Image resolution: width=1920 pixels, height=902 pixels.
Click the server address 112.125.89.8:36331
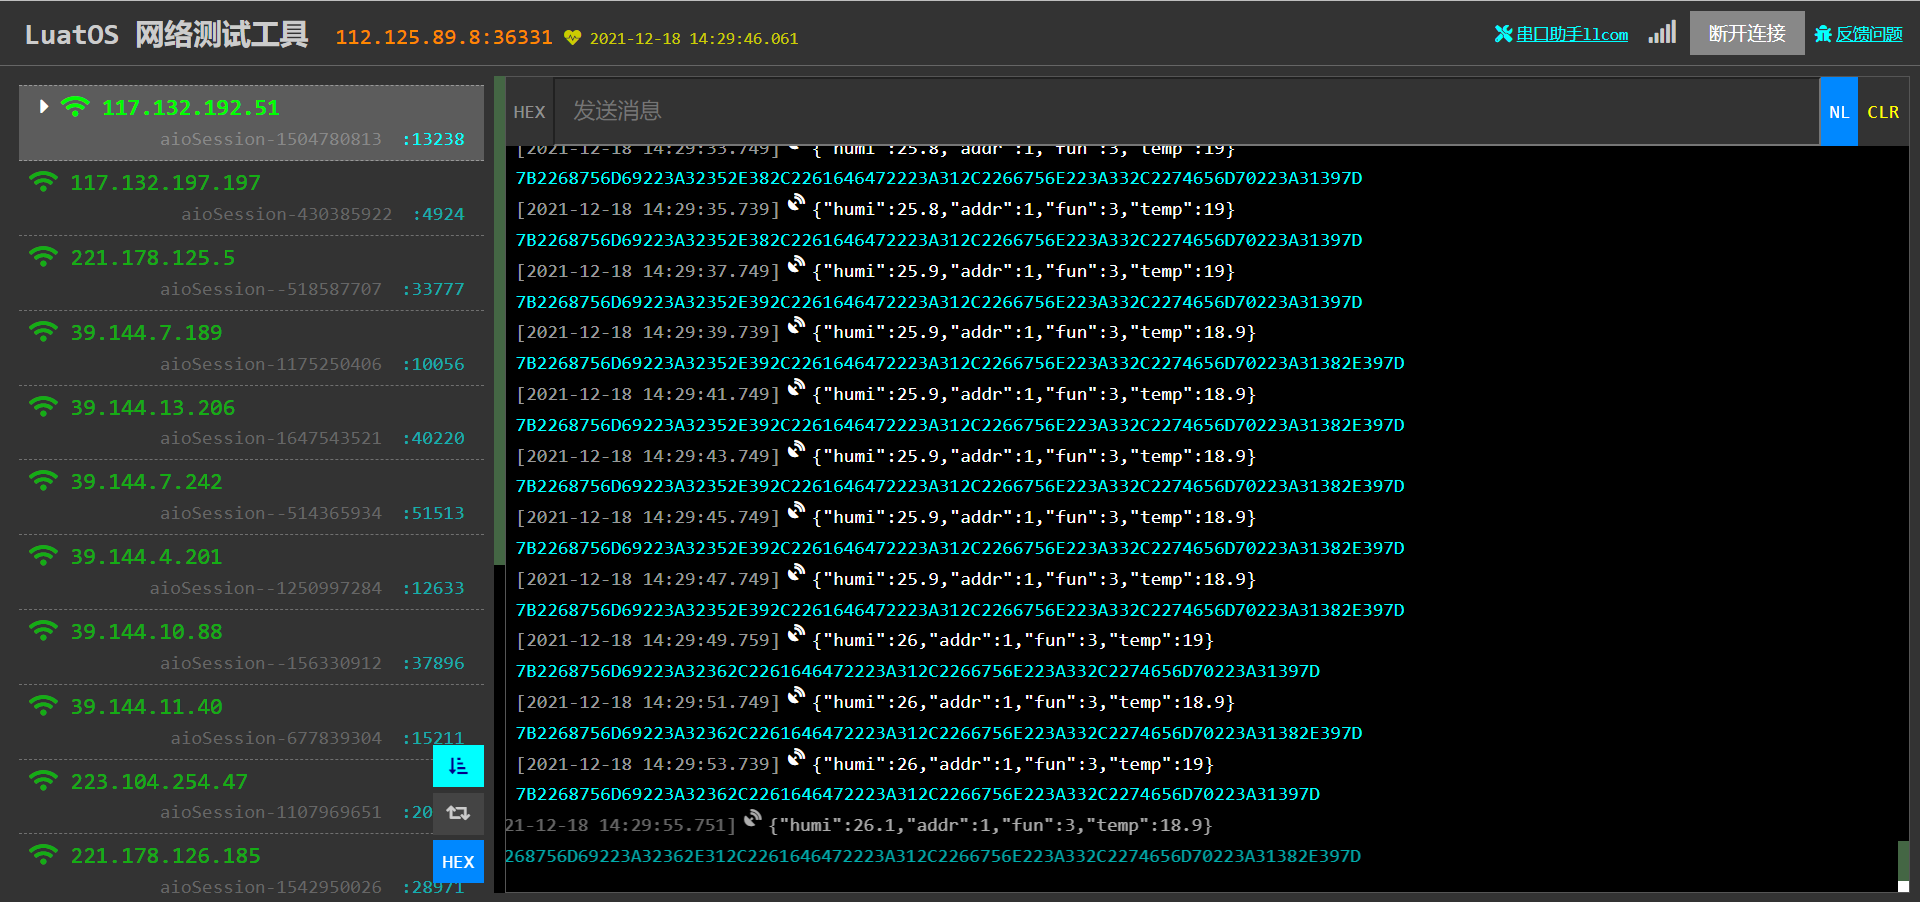point(444,37)
